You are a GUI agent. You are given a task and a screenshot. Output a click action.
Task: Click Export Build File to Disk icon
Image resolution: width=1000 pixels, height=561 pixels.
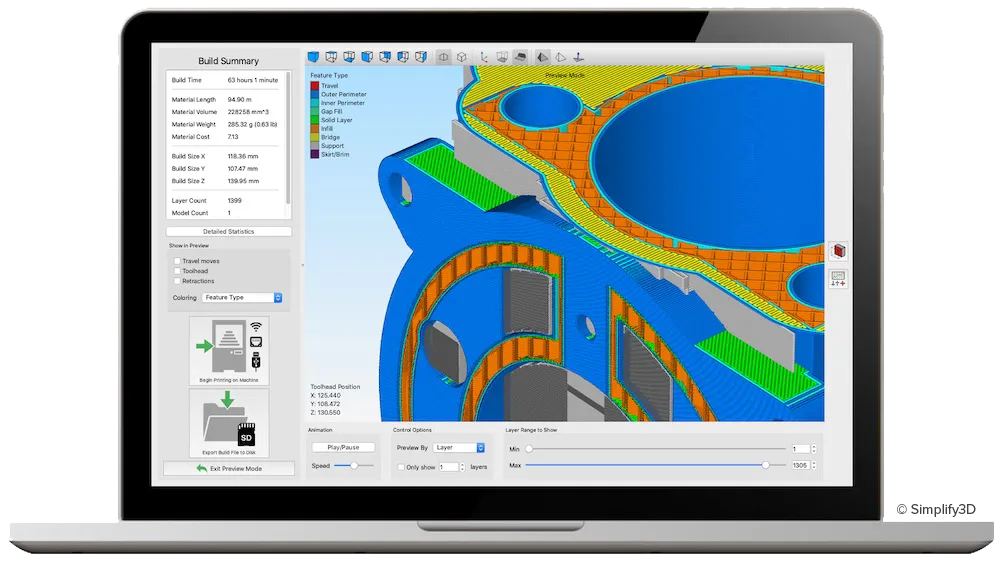coord(229,423)
